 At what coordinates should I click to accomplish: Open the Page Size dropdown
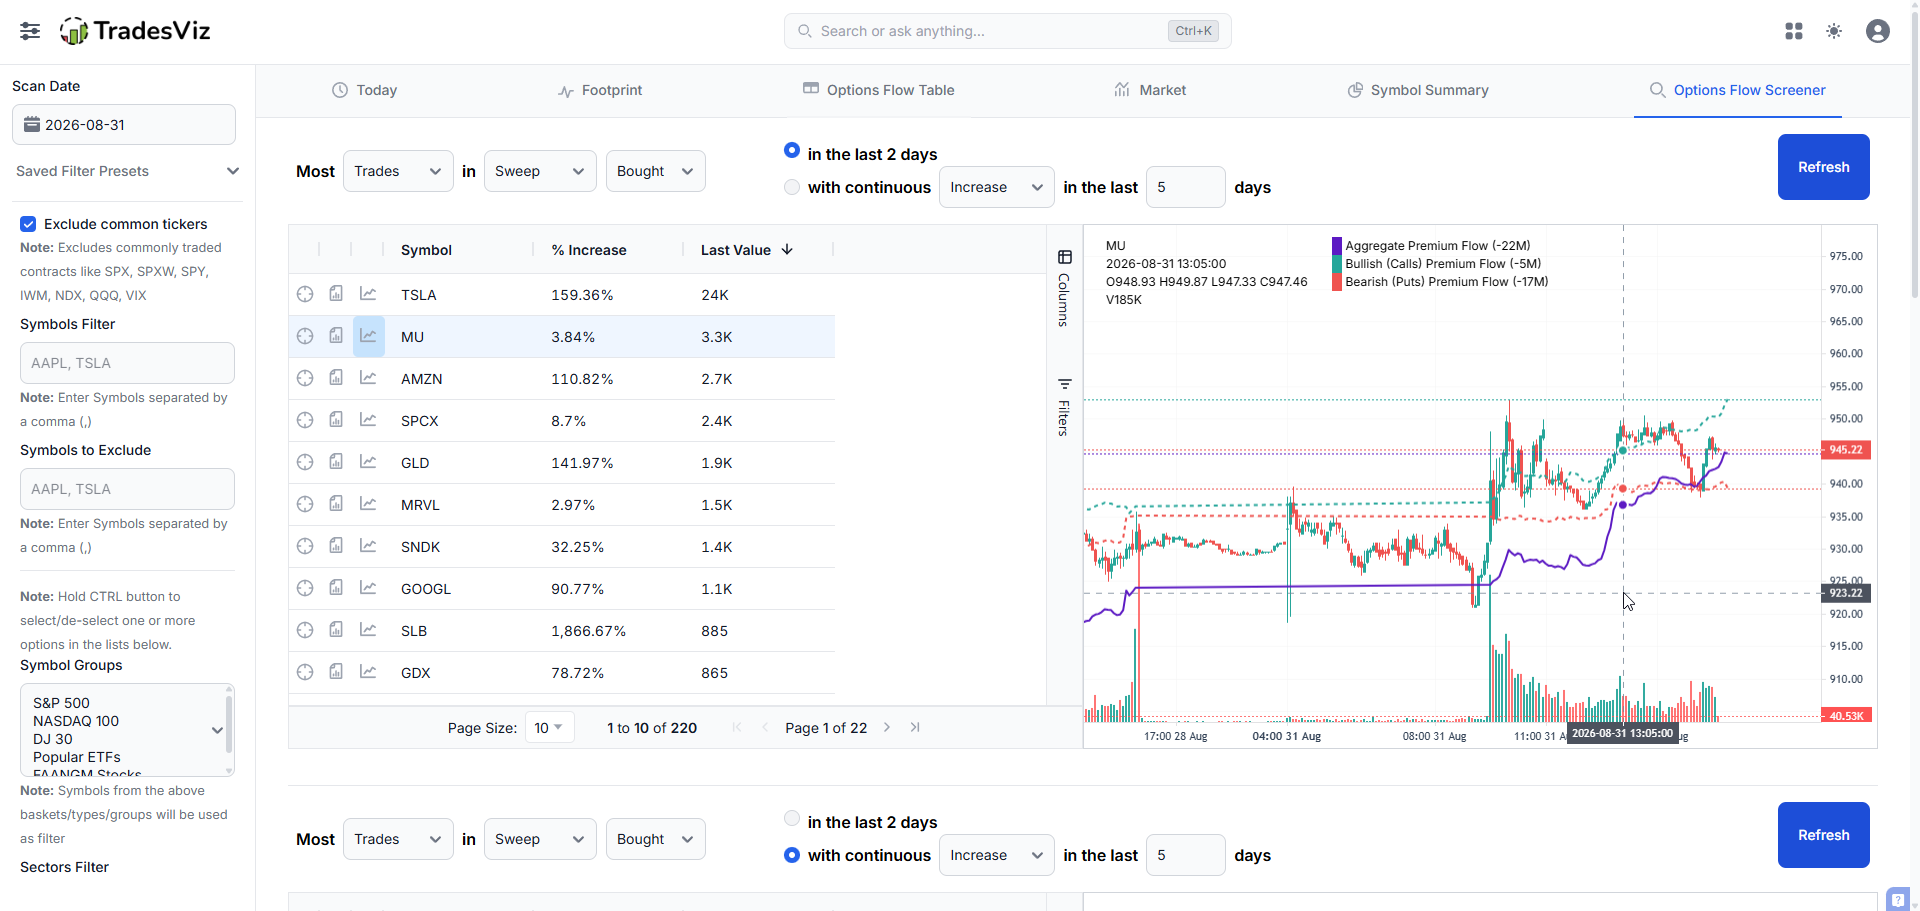(x=549, y=728)
